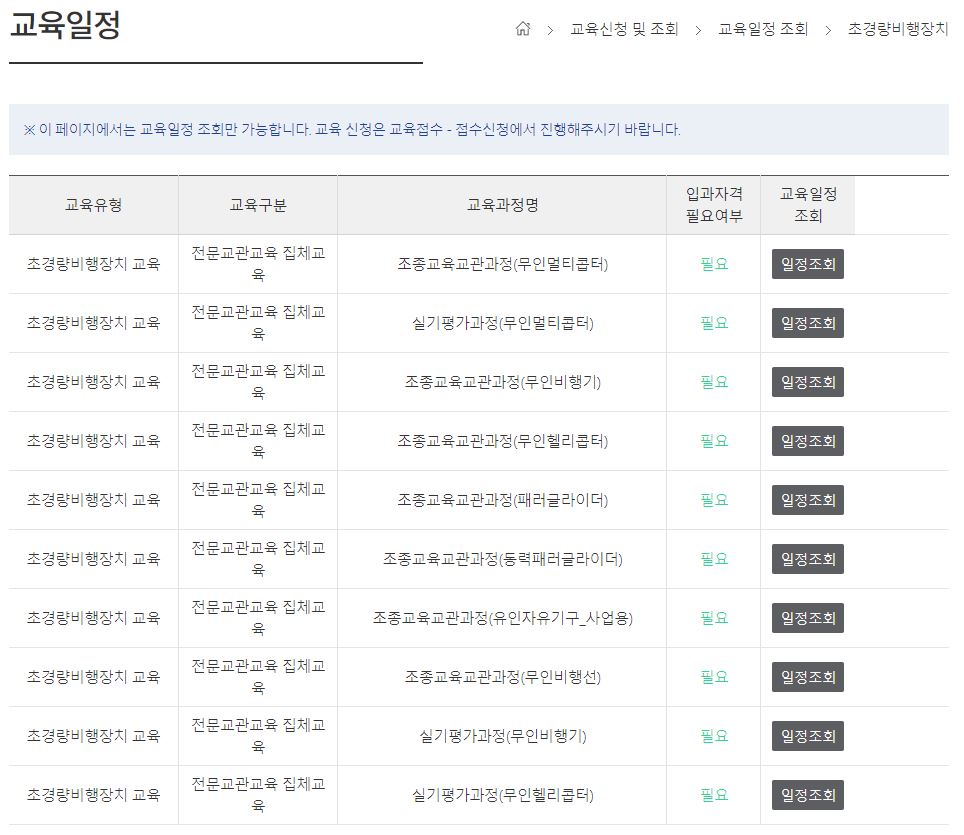
Task: Click 필요 in 조종교육교관과정(무인헬리콥터) row
Action: [x=714, y=441]
